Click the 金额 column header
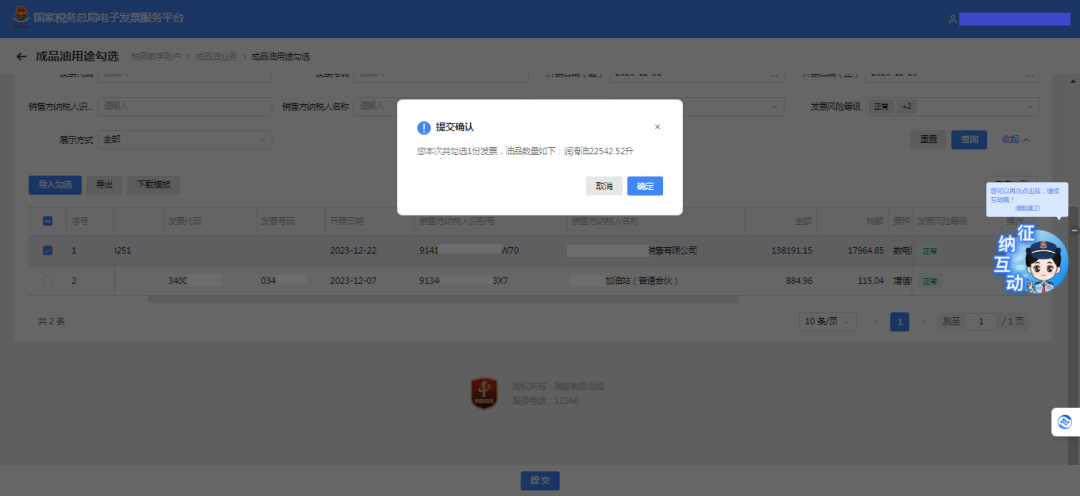 pos(804,221)
